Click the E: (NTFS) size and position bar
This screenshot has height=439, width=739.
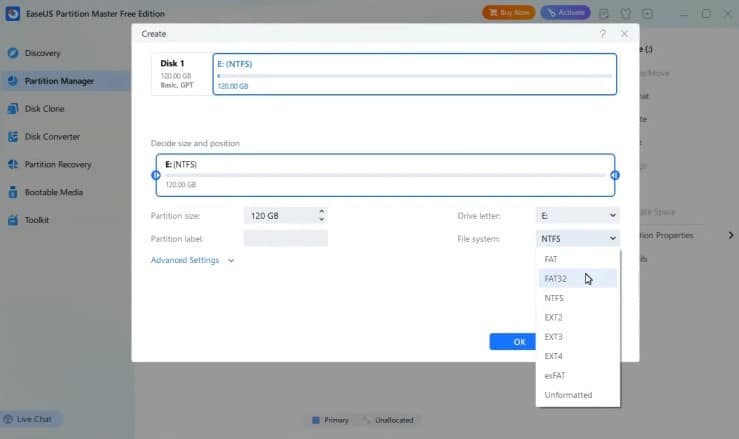386,175
